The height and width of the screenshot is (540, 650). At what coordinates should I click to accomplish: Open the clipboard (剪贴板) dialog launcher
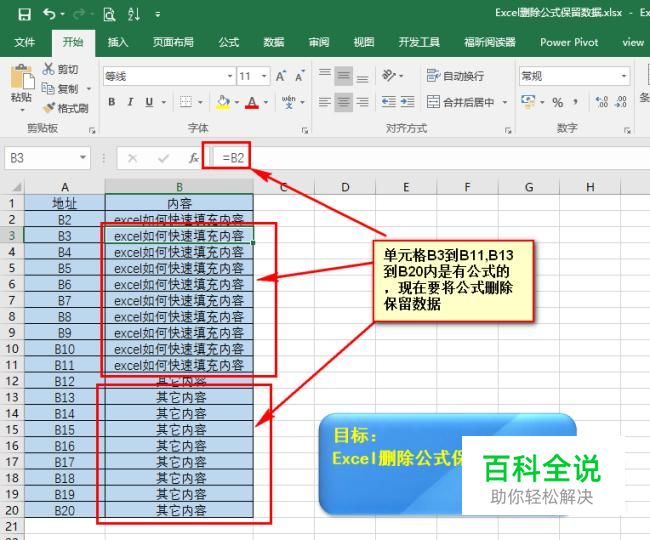point(92,131)
